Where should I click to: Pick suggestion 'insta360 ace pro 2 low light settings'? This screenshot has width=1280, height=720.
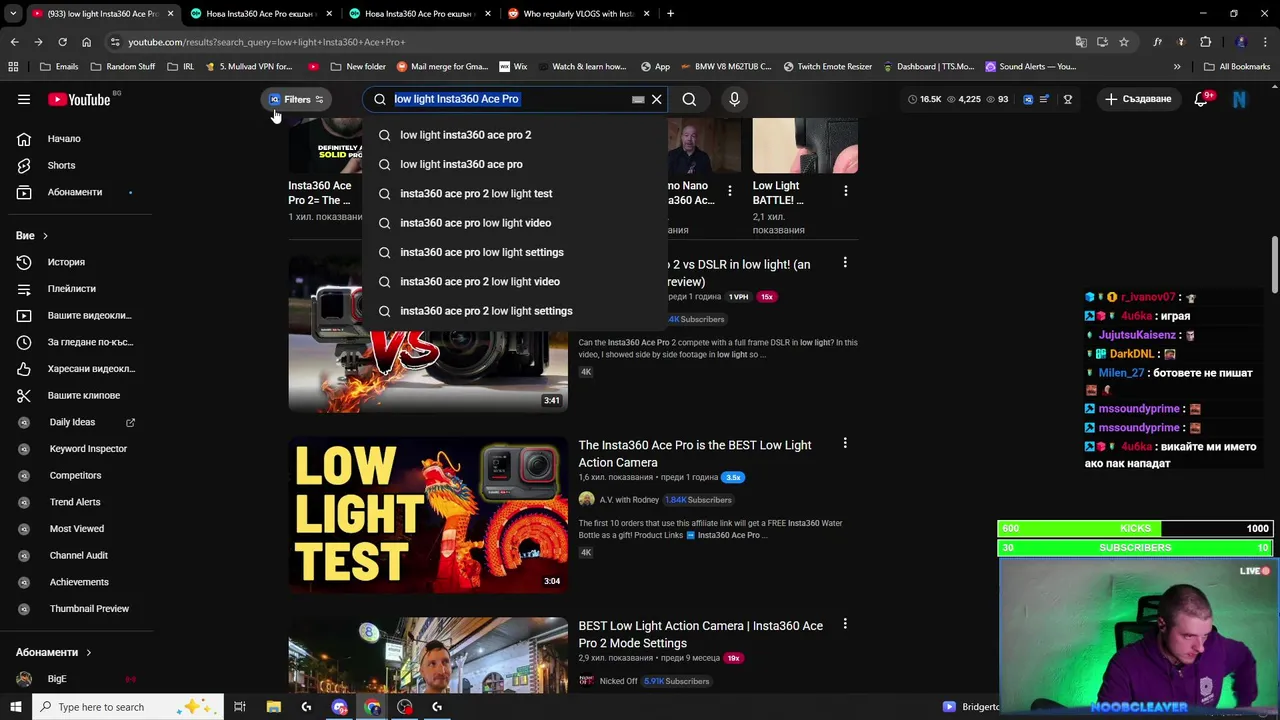pos(516,311)
